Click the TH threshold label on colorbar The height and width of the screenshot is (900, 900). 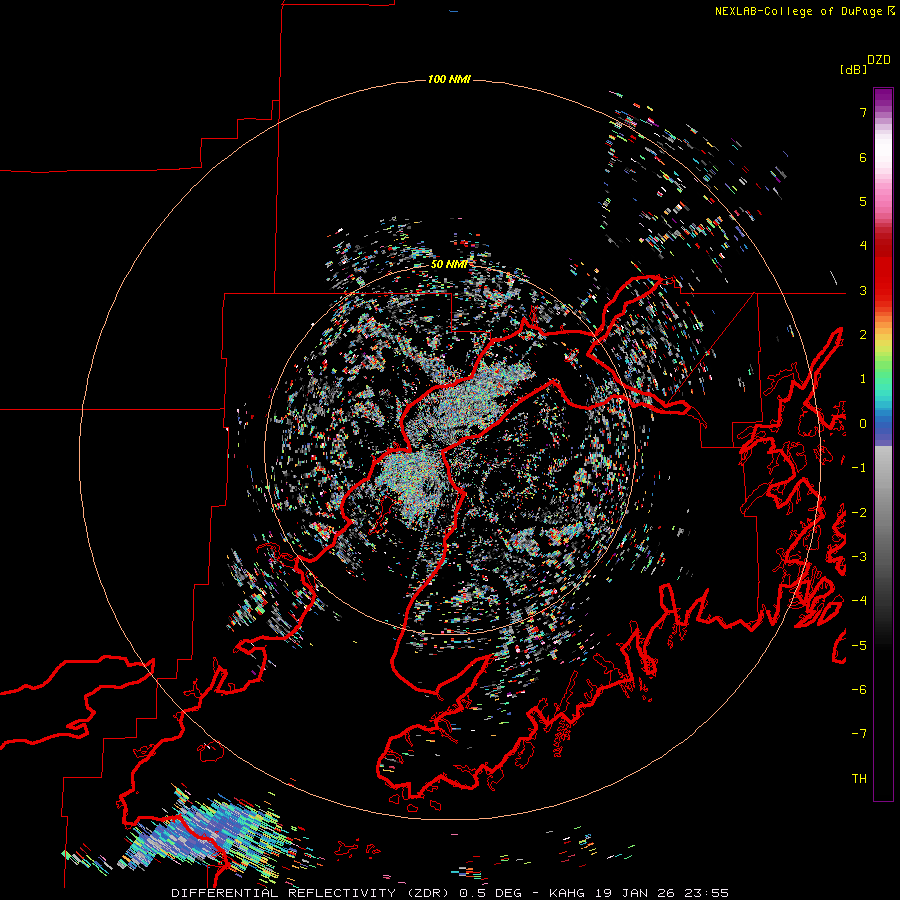point(859,779)
